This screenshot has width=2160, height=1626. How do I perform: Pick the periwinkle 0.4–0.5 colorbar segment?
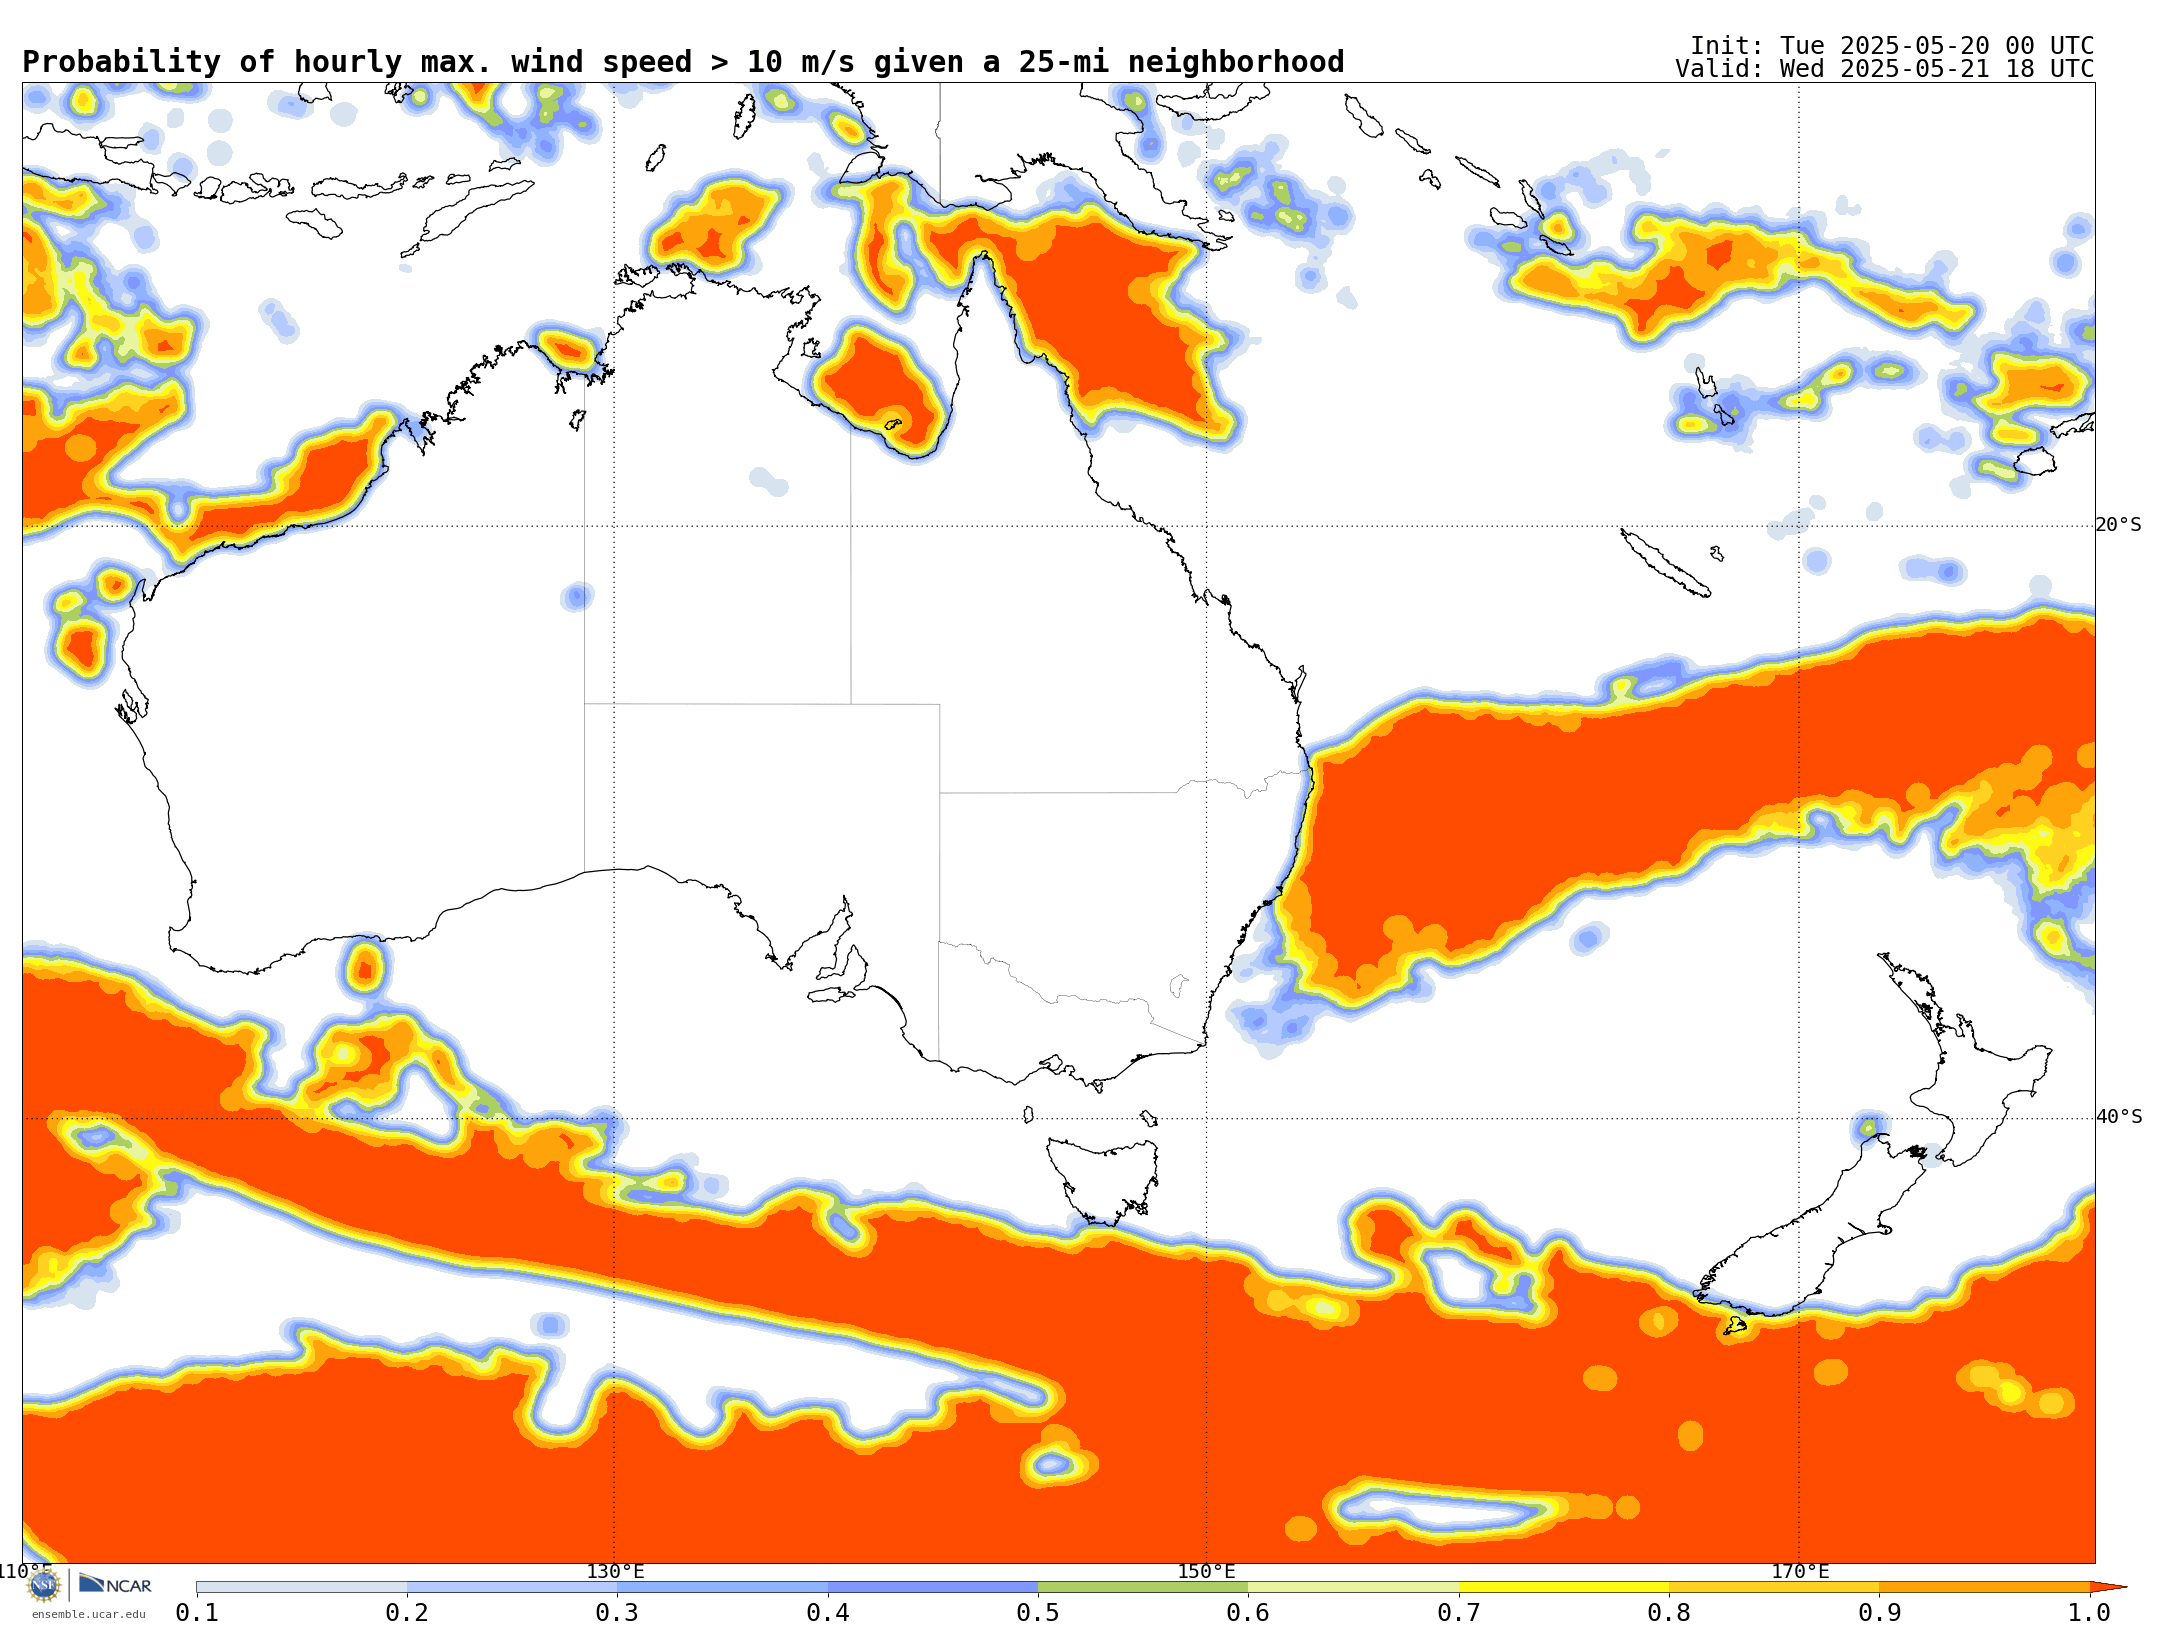tap(933, 1587)
